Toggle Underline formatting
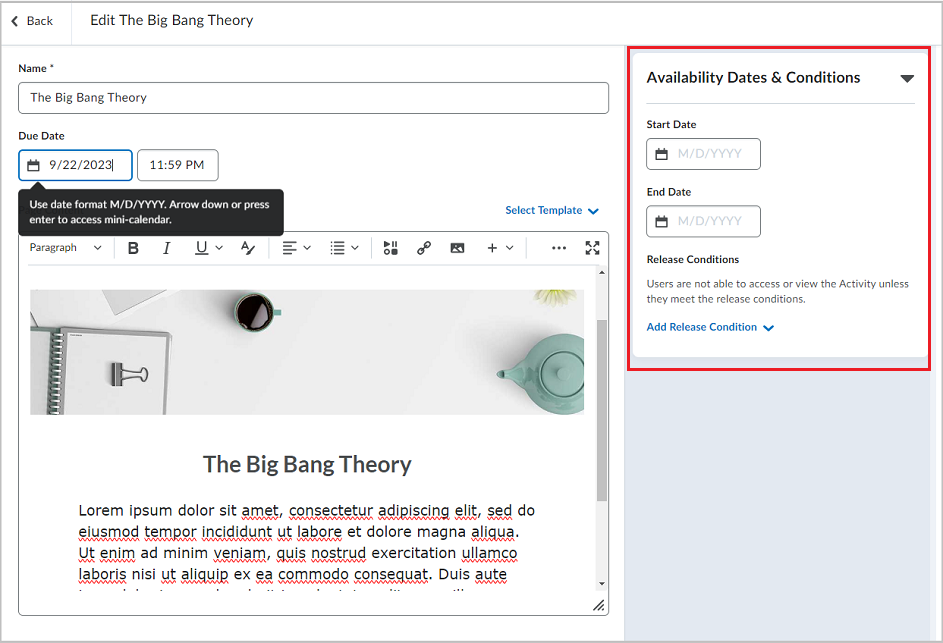 (201, 248)
